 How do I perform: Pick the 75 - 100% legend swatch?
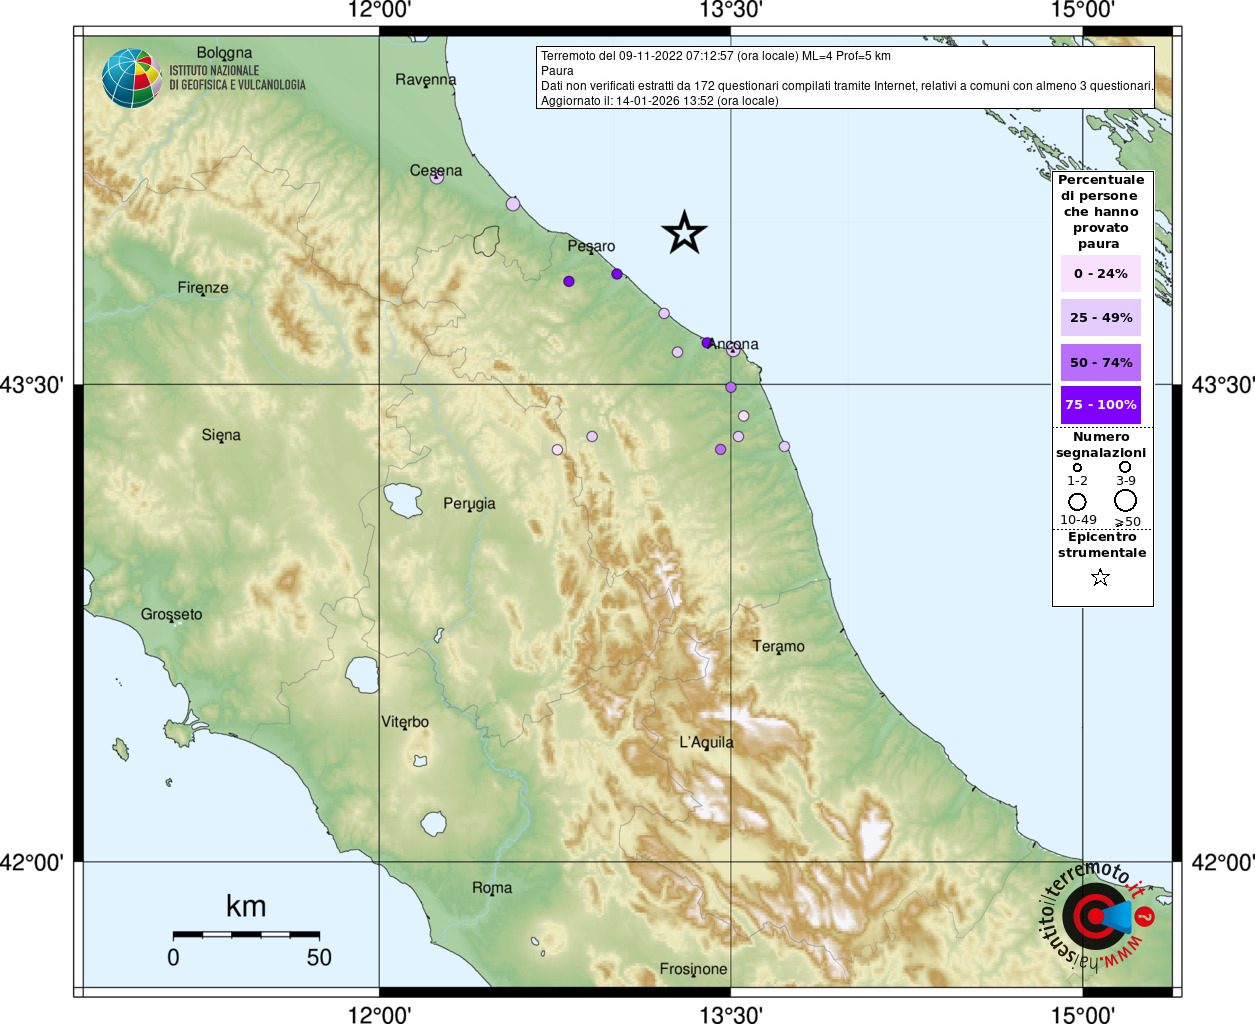[1100, 405]
